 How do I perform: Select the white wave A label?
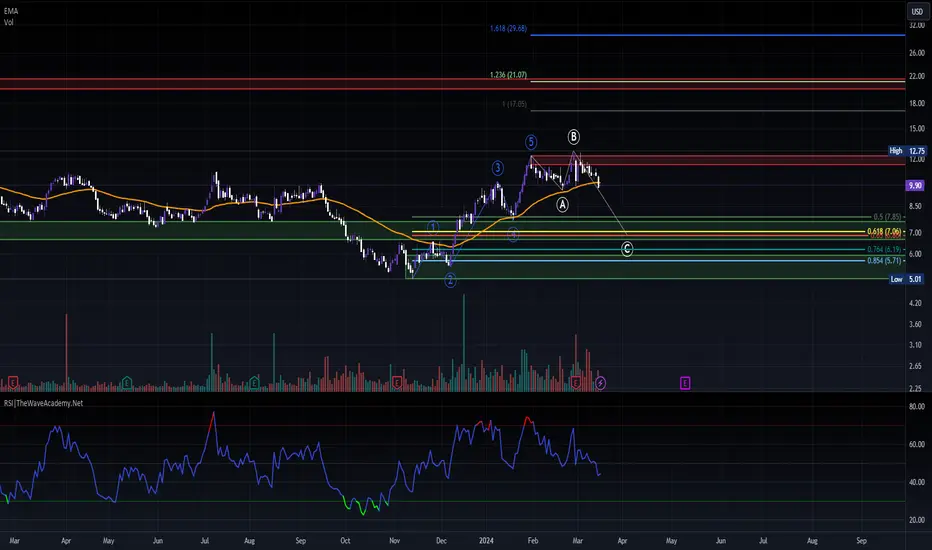pyautogui.click(x=562, y=205)
